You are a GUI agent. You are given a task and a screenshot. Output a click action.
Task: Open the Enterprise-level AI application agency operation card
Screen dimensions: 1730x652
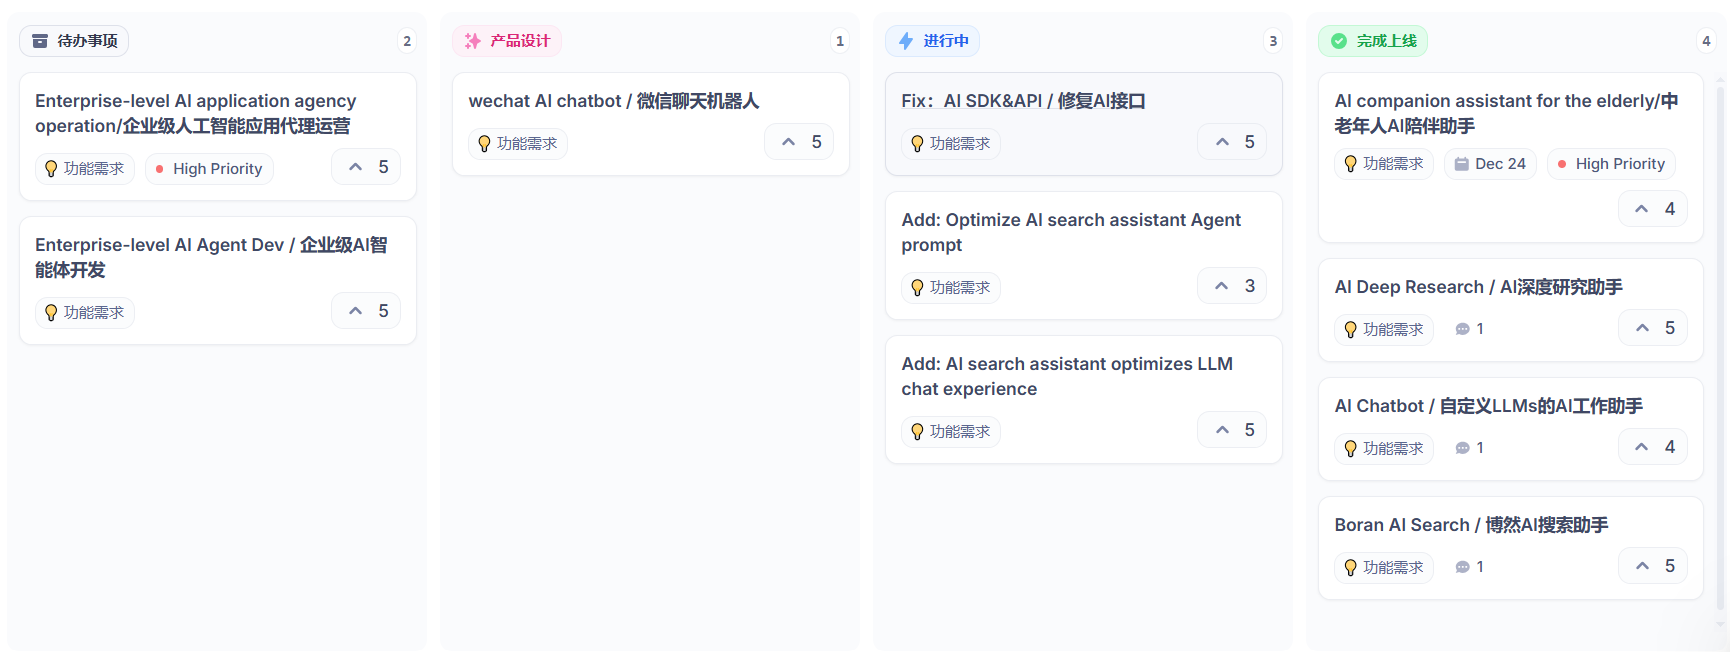pos(195,113)
